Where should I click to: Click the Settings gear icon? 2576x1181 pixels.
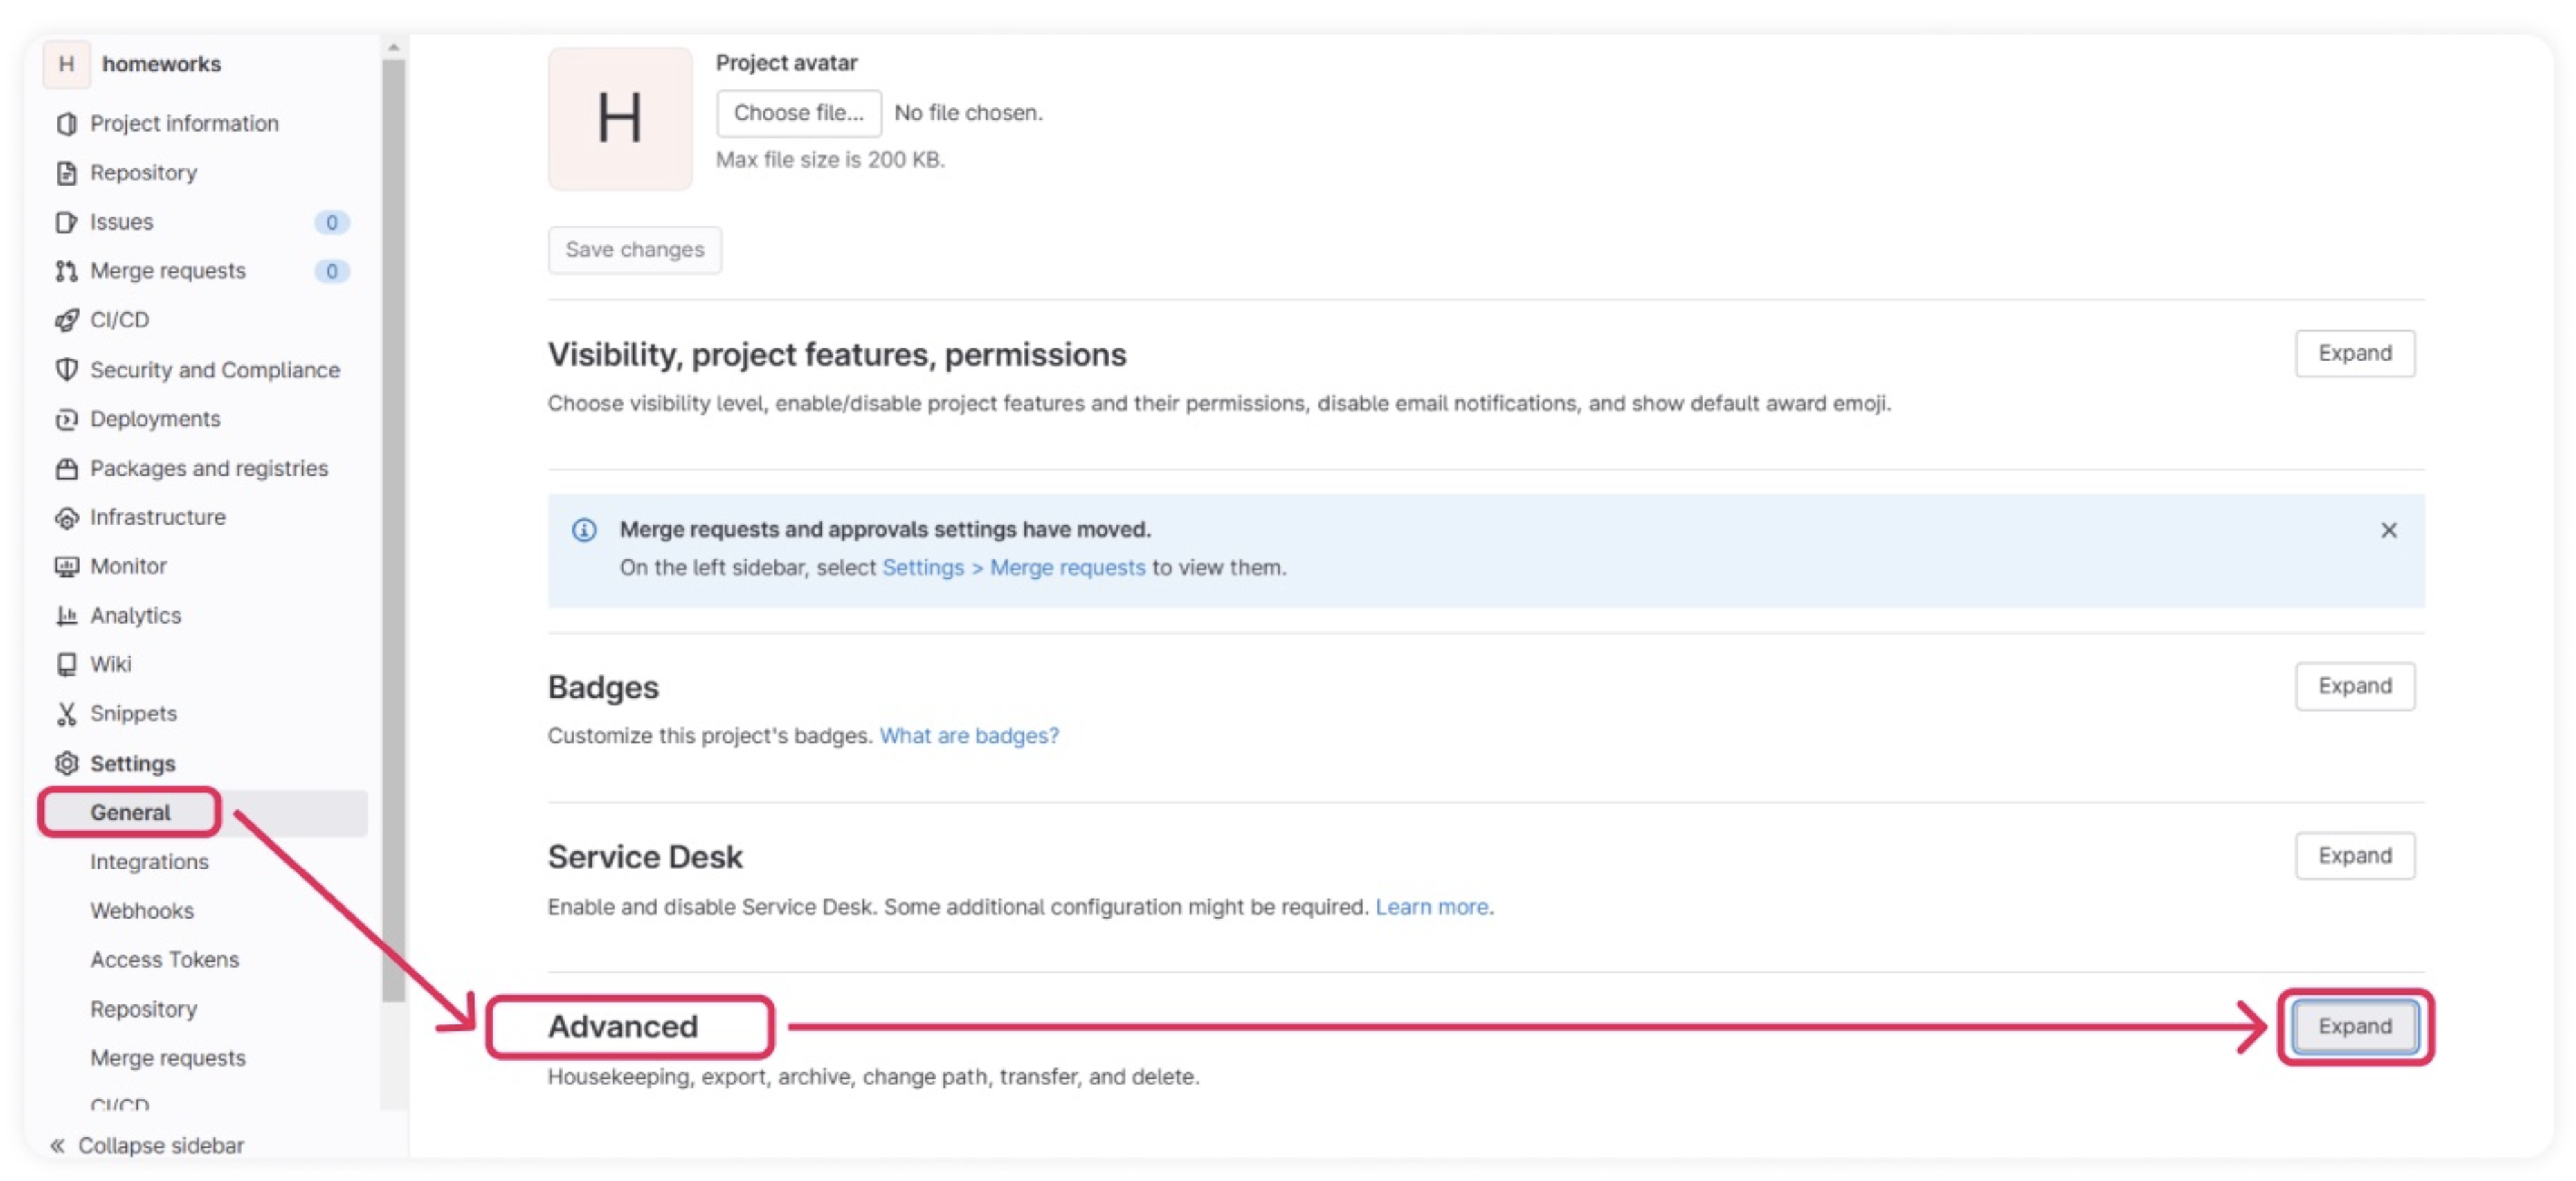pos(66,763)
